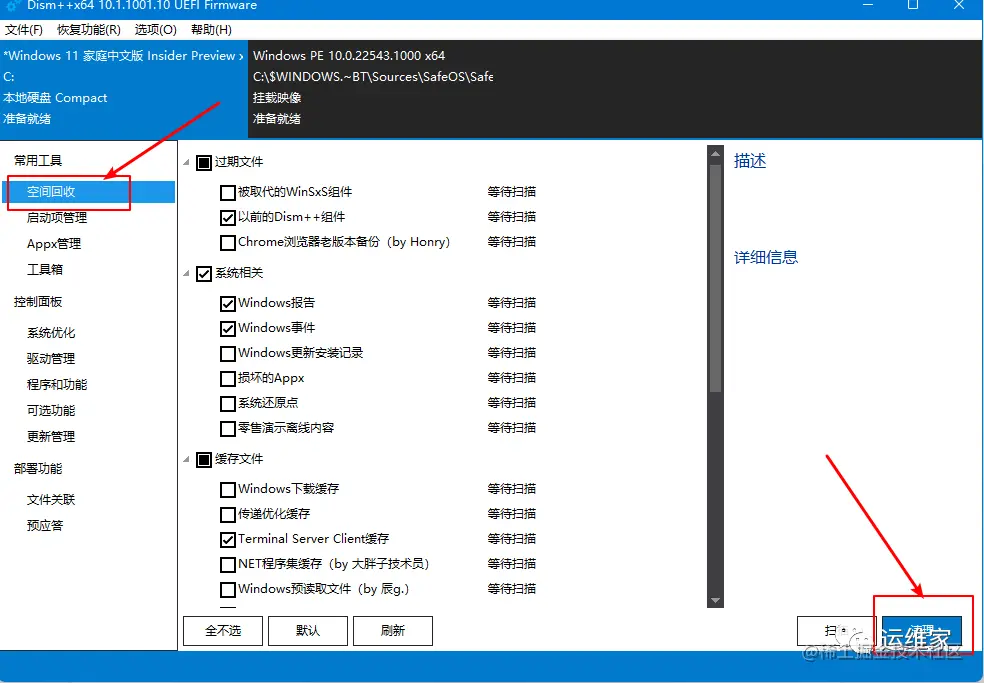Click the 全不选 button
Viewport: 984px width, 683px height.
click(223, 630)
